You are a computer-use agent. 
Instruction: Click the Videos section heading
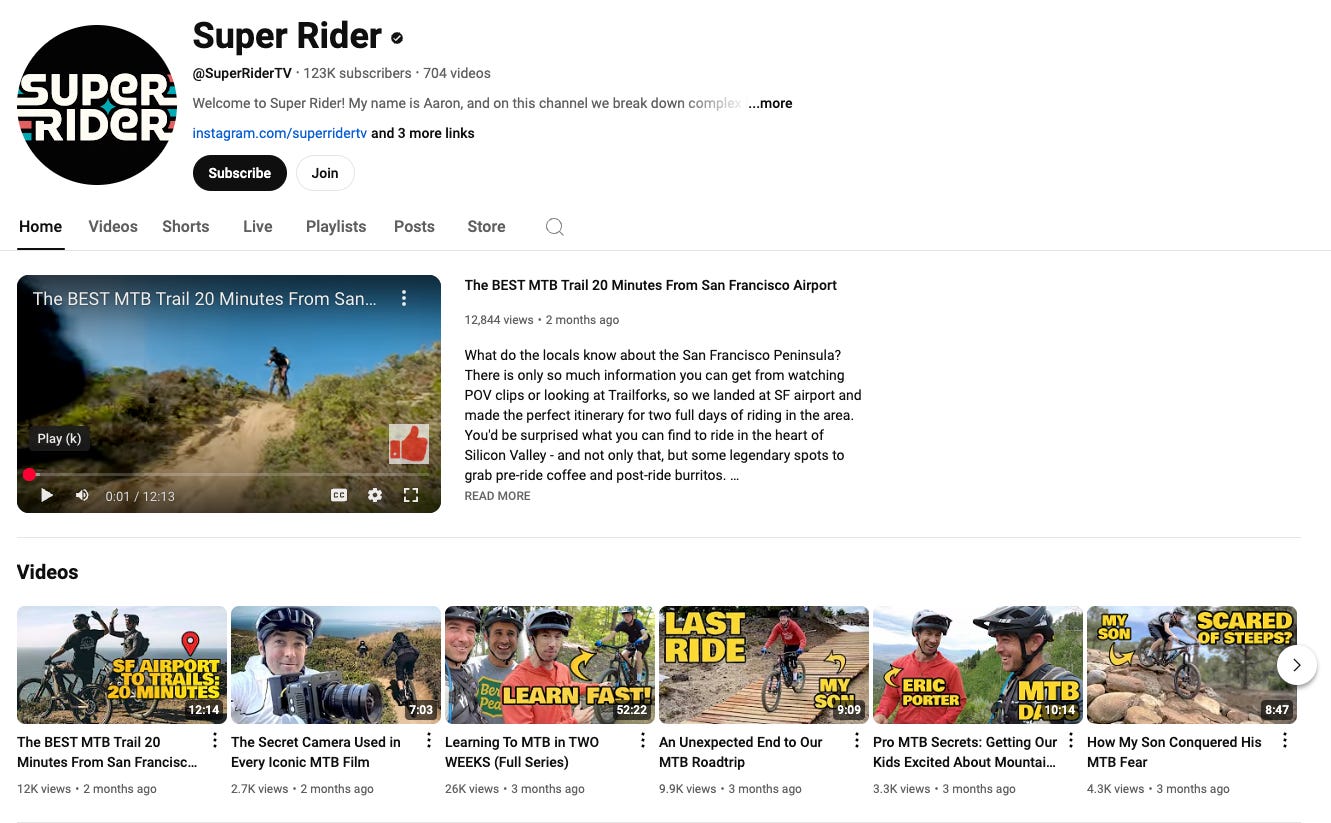click(47, 572)
